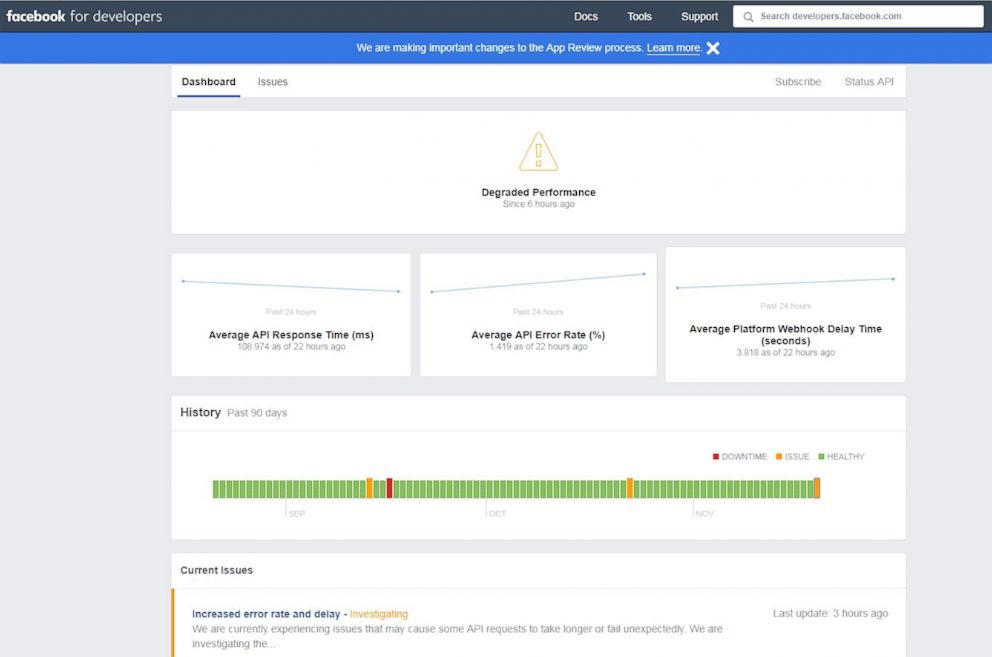Open the Average Platform Webhook Delay Time chart

point(785,315)
